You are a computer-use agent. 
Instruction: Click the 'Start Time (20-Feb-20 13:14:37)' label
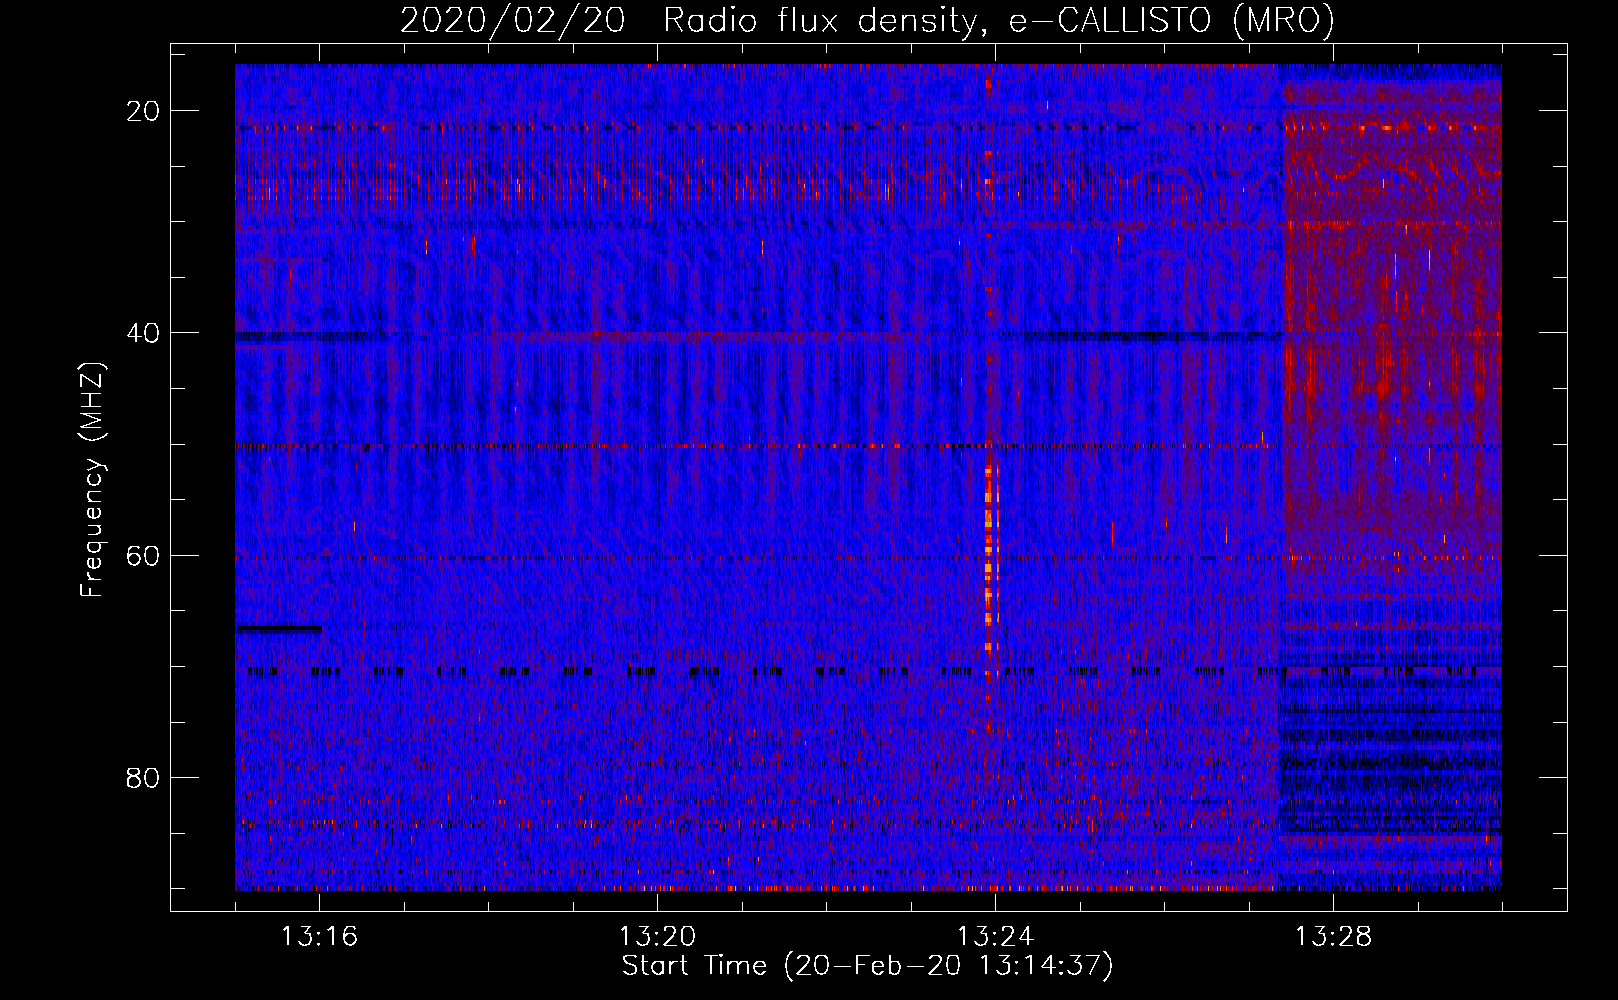click(x=867, y=966)
